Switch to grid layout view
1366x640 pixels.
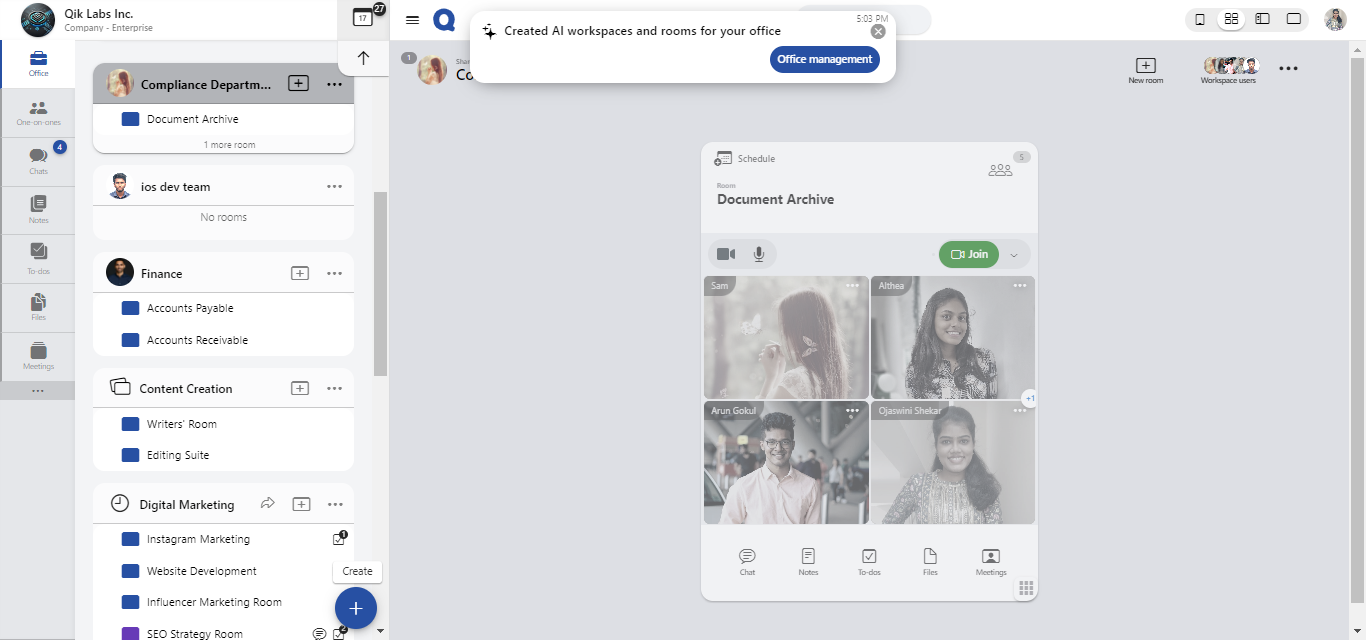tap(1231, 19)
